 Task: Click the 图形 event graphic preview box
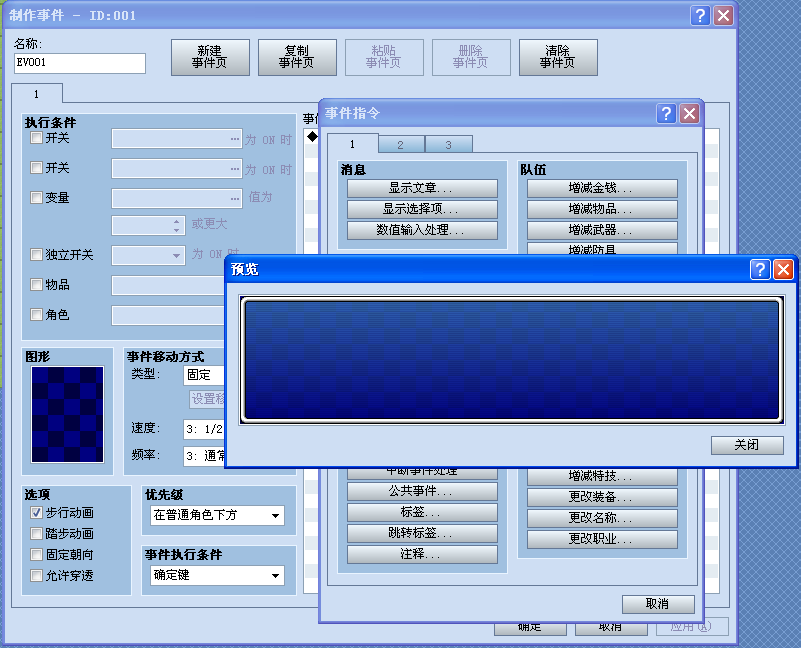[67, 414]
